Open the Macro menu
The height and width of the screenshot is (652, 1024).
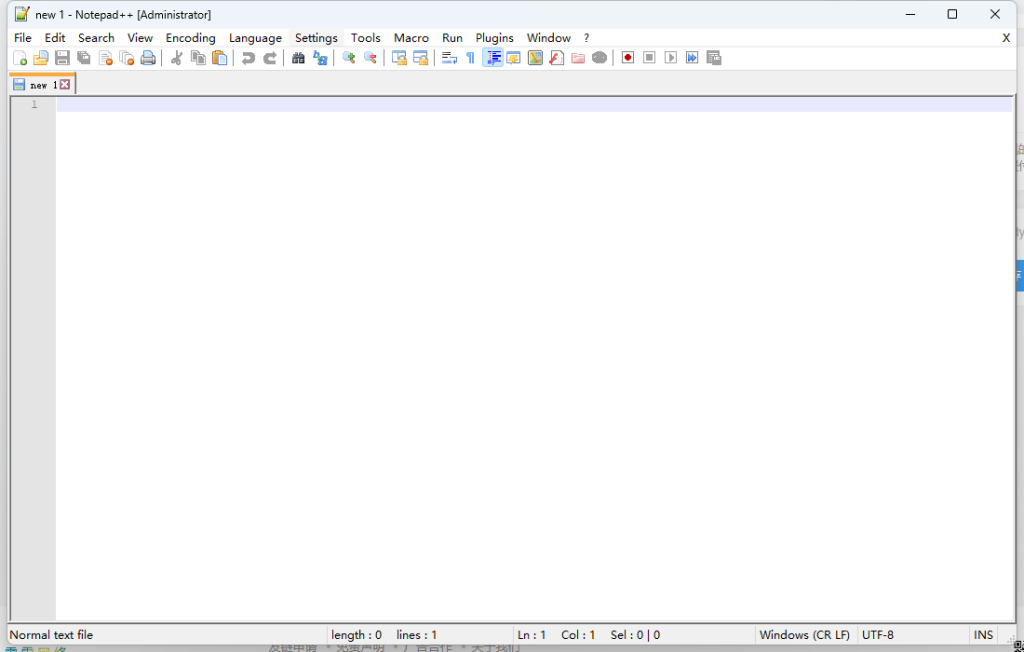(x=411, y=38)
